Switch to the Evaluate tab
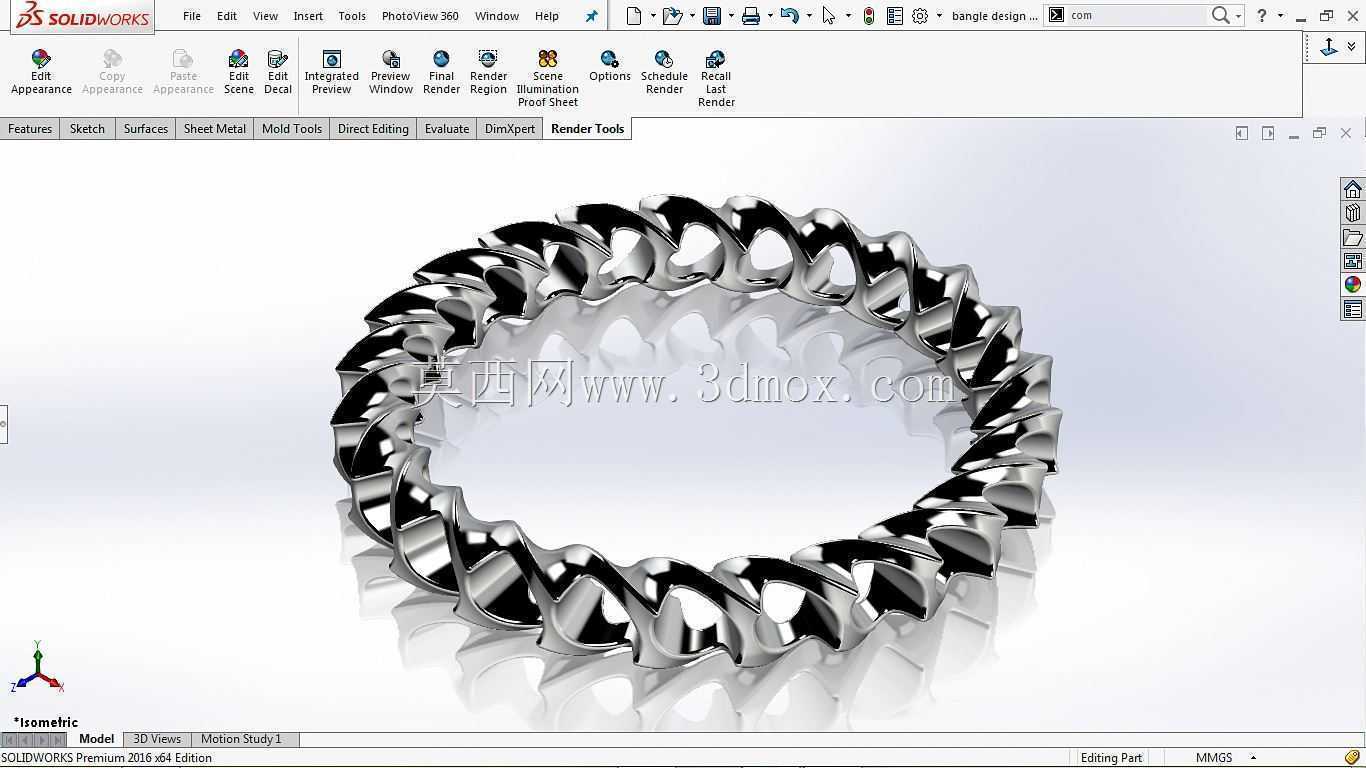Viewport: 1366px width, 768px height. 447,129
